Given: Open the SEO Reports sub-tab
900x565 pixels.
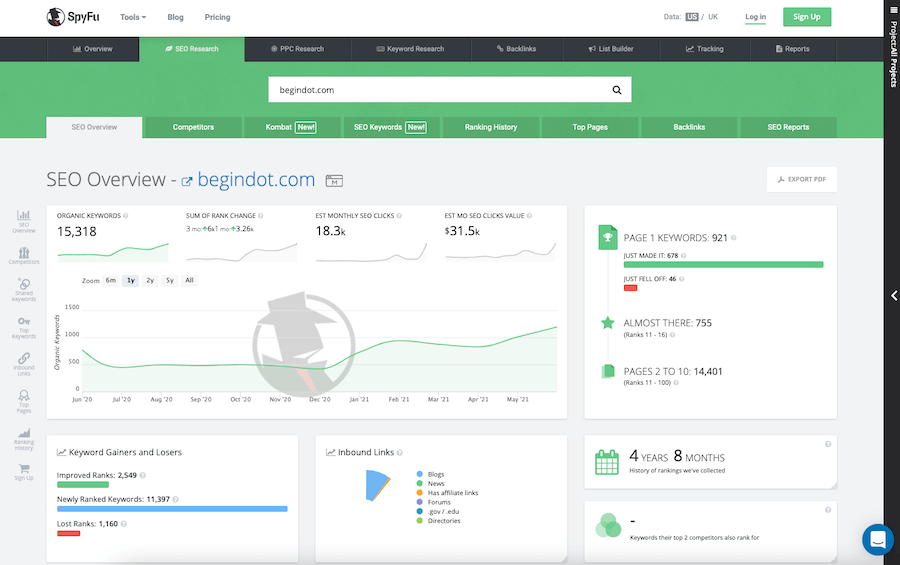Looking at the screenshot, I should [x=788, y=127].
